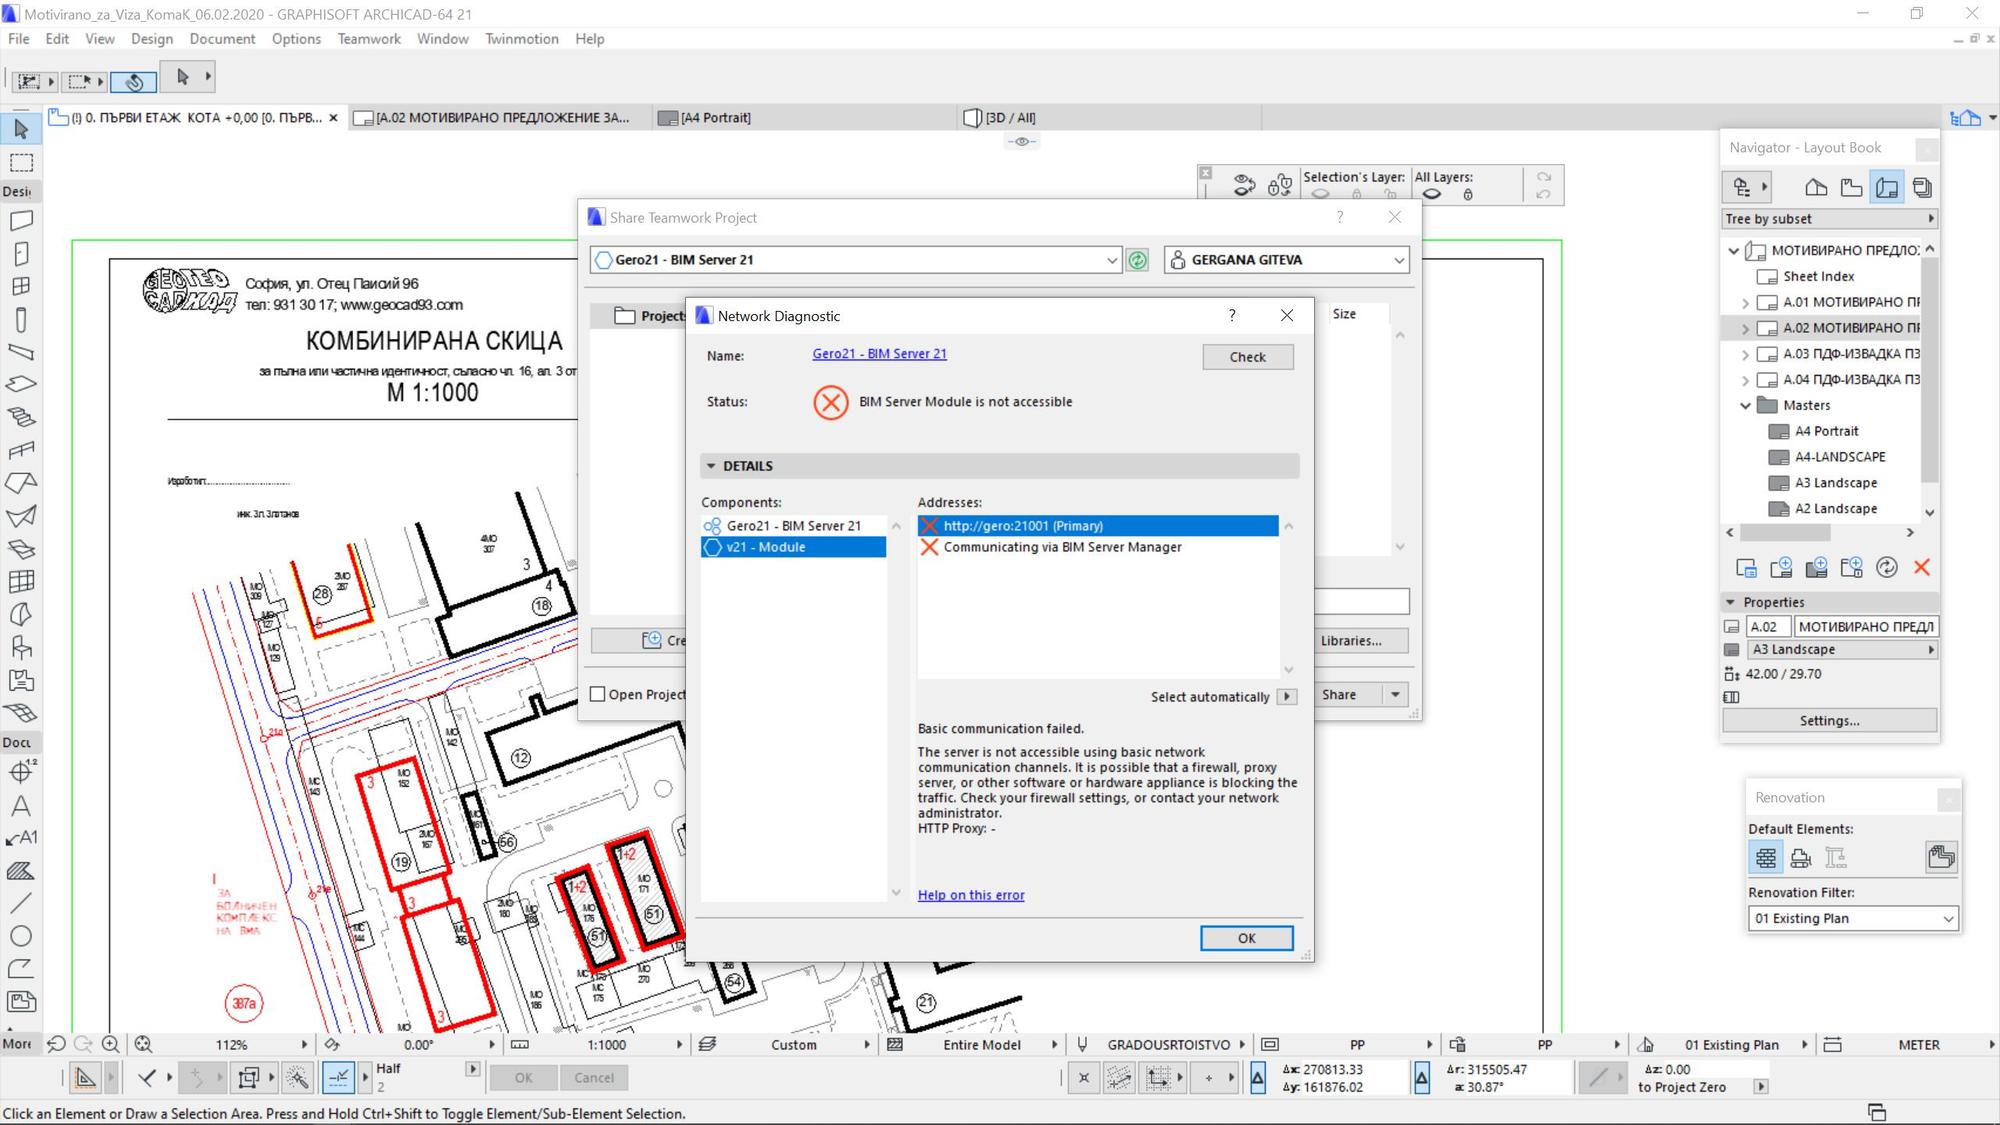
Task: Select the Door tool in toolbox
Action: click(x=21, y=253)
